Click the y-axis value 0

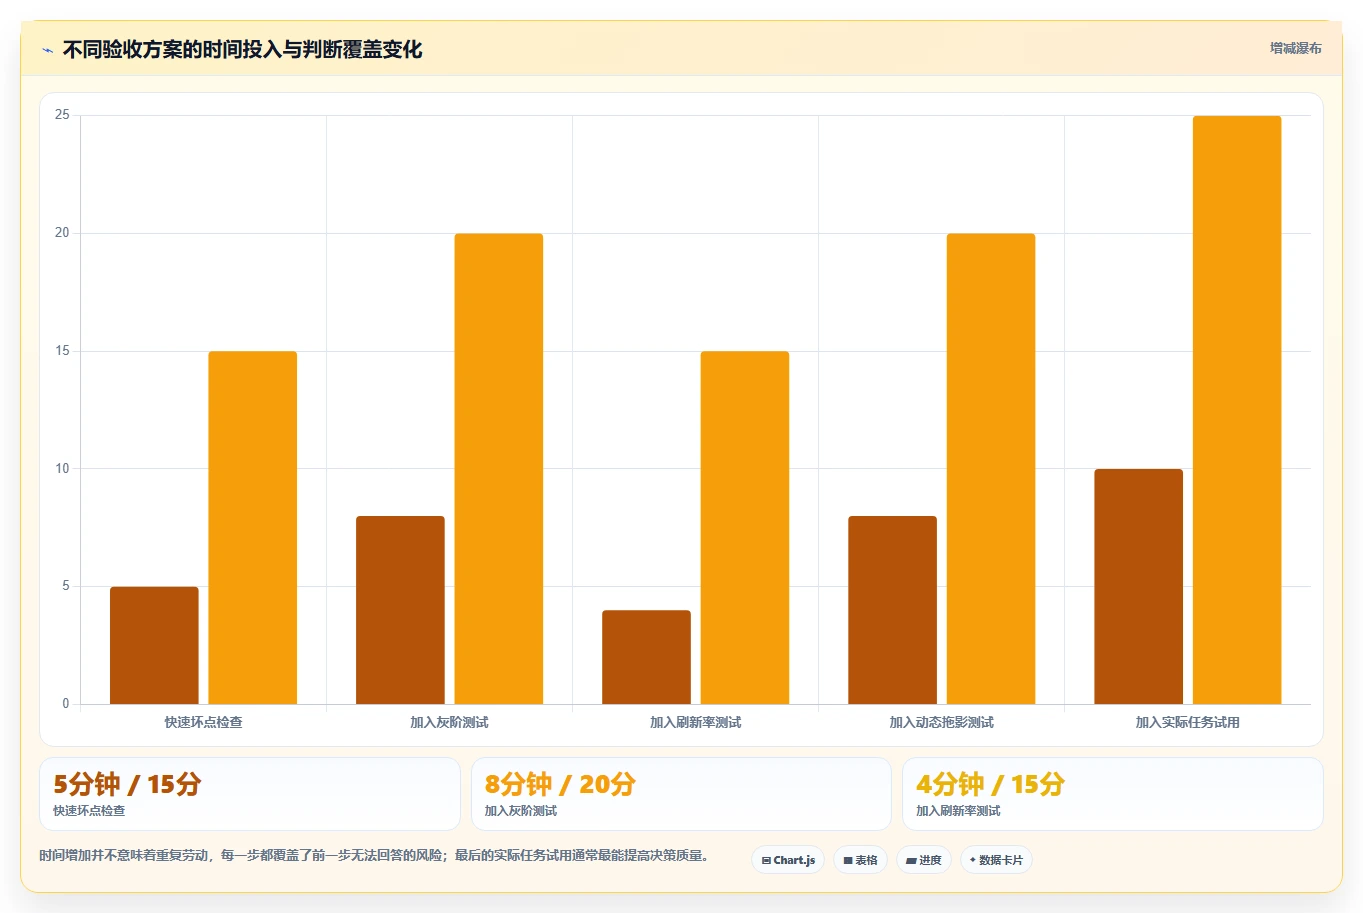(x=66, y=704)
